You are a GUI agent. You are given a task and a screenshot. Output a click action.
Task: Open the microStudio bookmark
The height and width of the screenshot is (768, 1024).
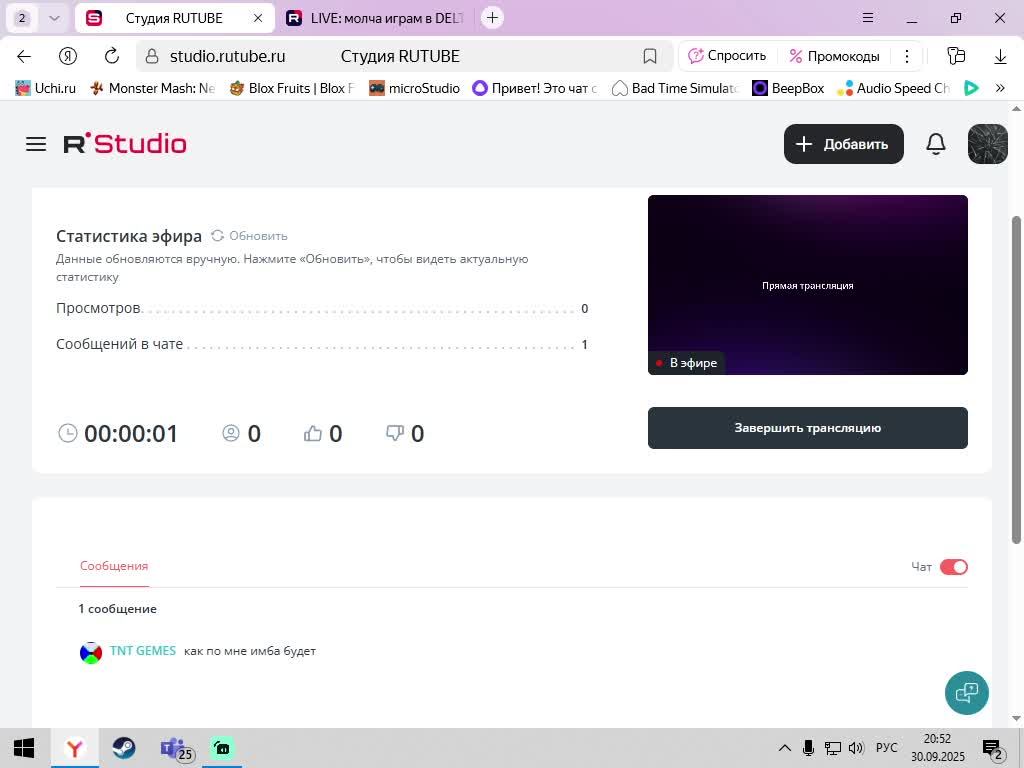click(414, 88)
